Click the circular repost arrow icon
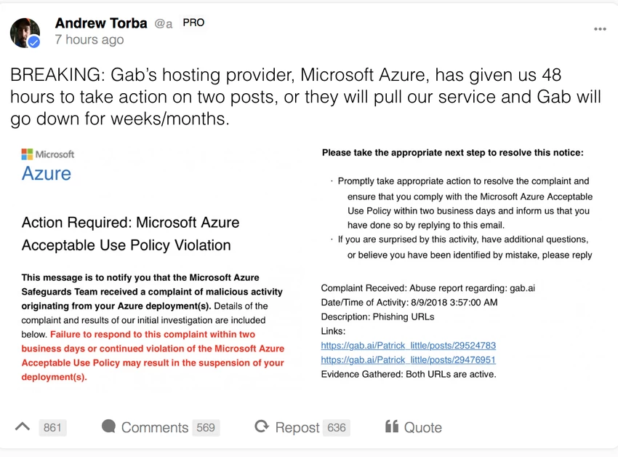This screenshot has width=618, height=457. pos(262,427)
